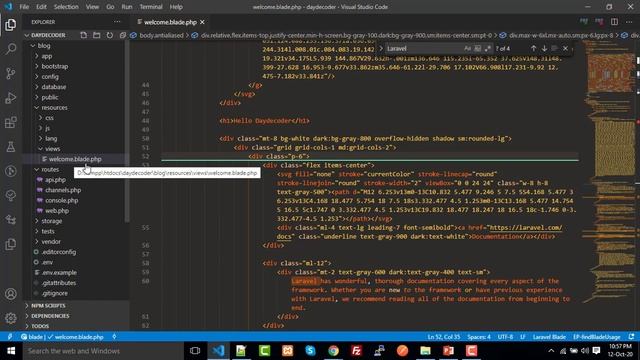Open the File menu
This screenshot has height=360, width=640.
(24, 7)
